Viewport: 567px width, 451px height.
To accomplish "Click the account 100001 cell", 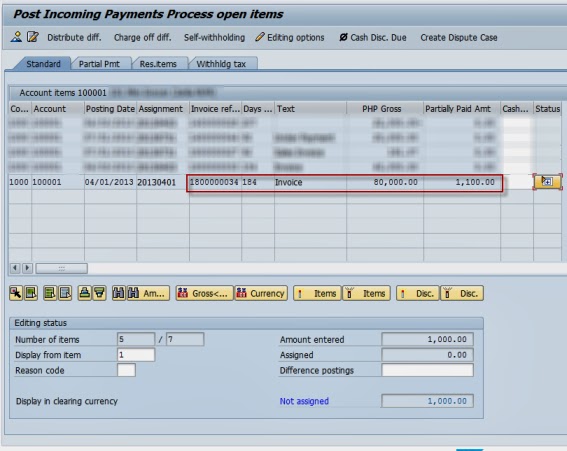I will tap(58, 182).
